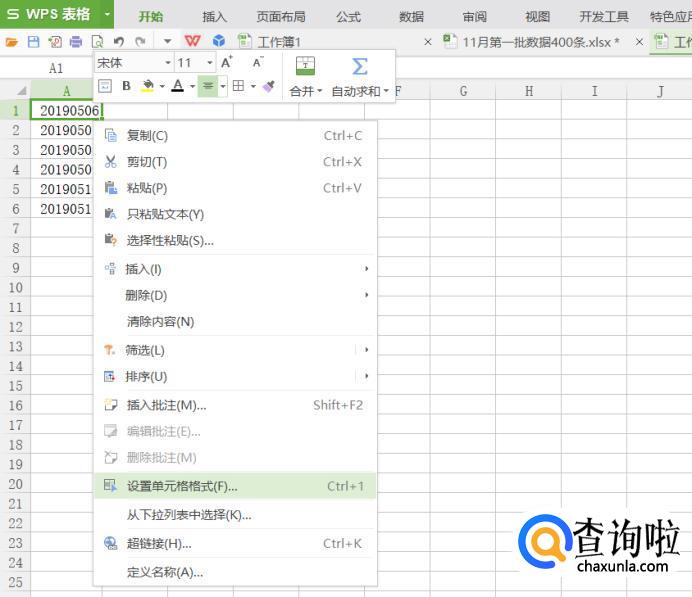Viewport: 692px width, 597px height.
Task: Switch to the 视图 ribbon tab
Action: pyautogui.click(x=538, y=17)
